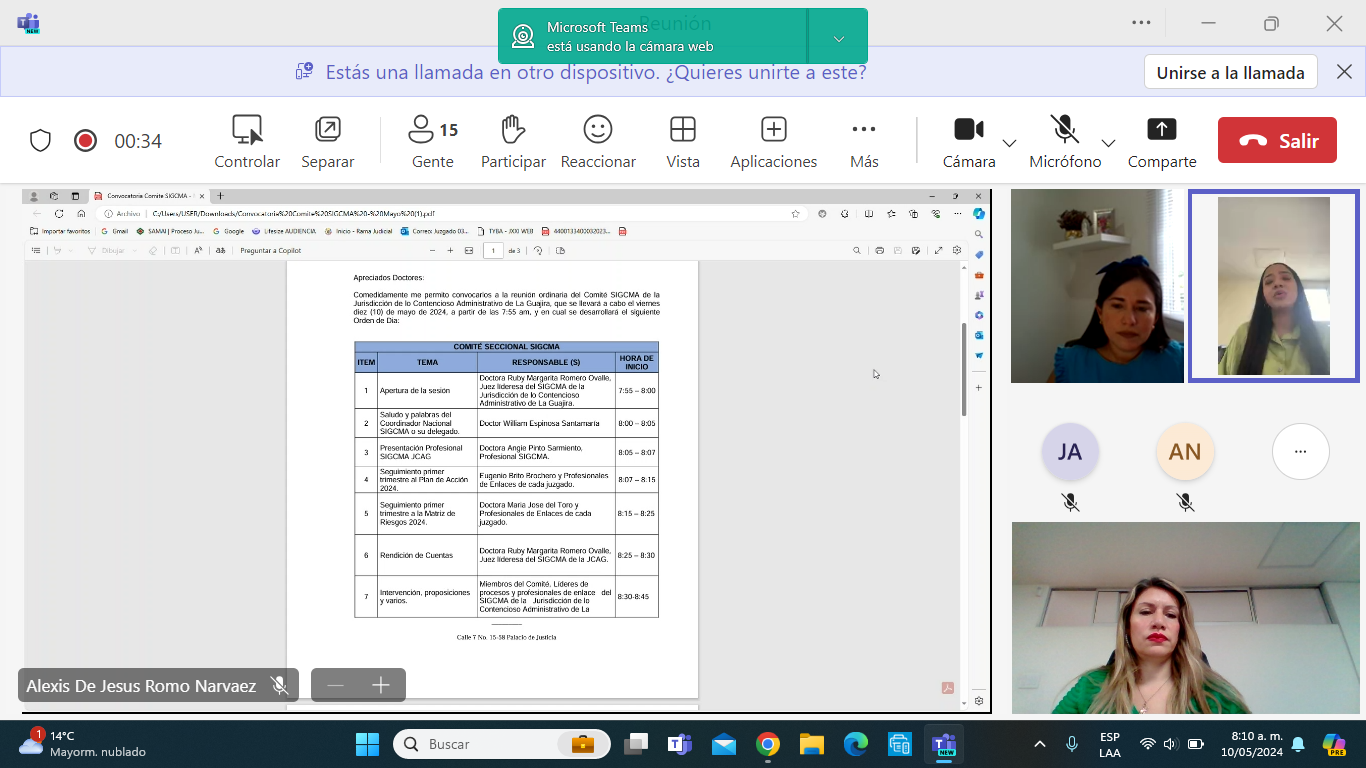Viewport: 1366px width, 768px height.
Task: Open the Lifesize AUDIENCIA bookmark
Action: point(283,231)
